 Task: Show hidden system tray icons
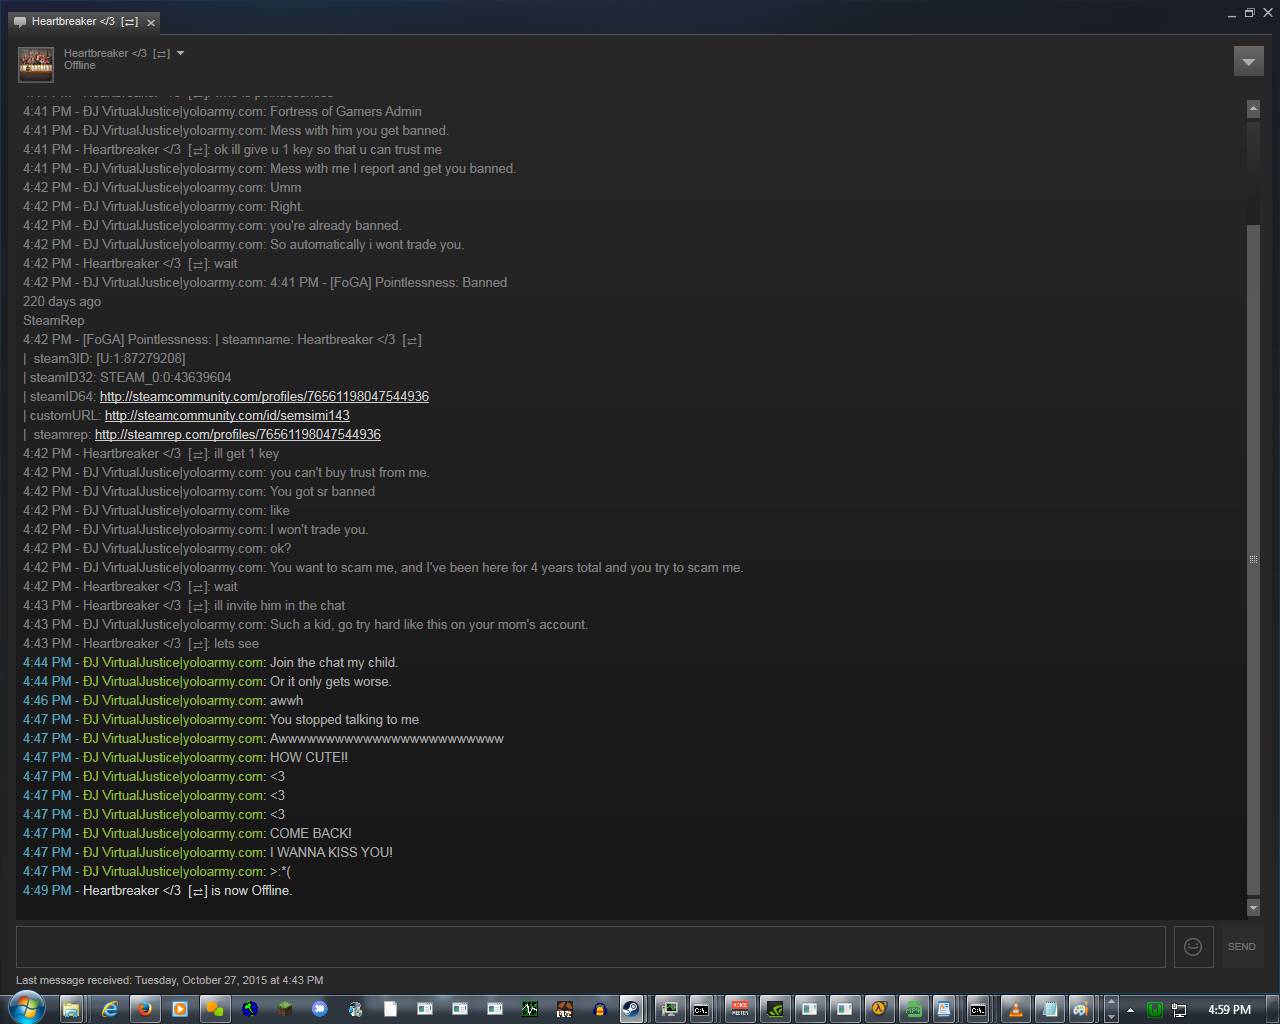[x=1130, y=1010]
